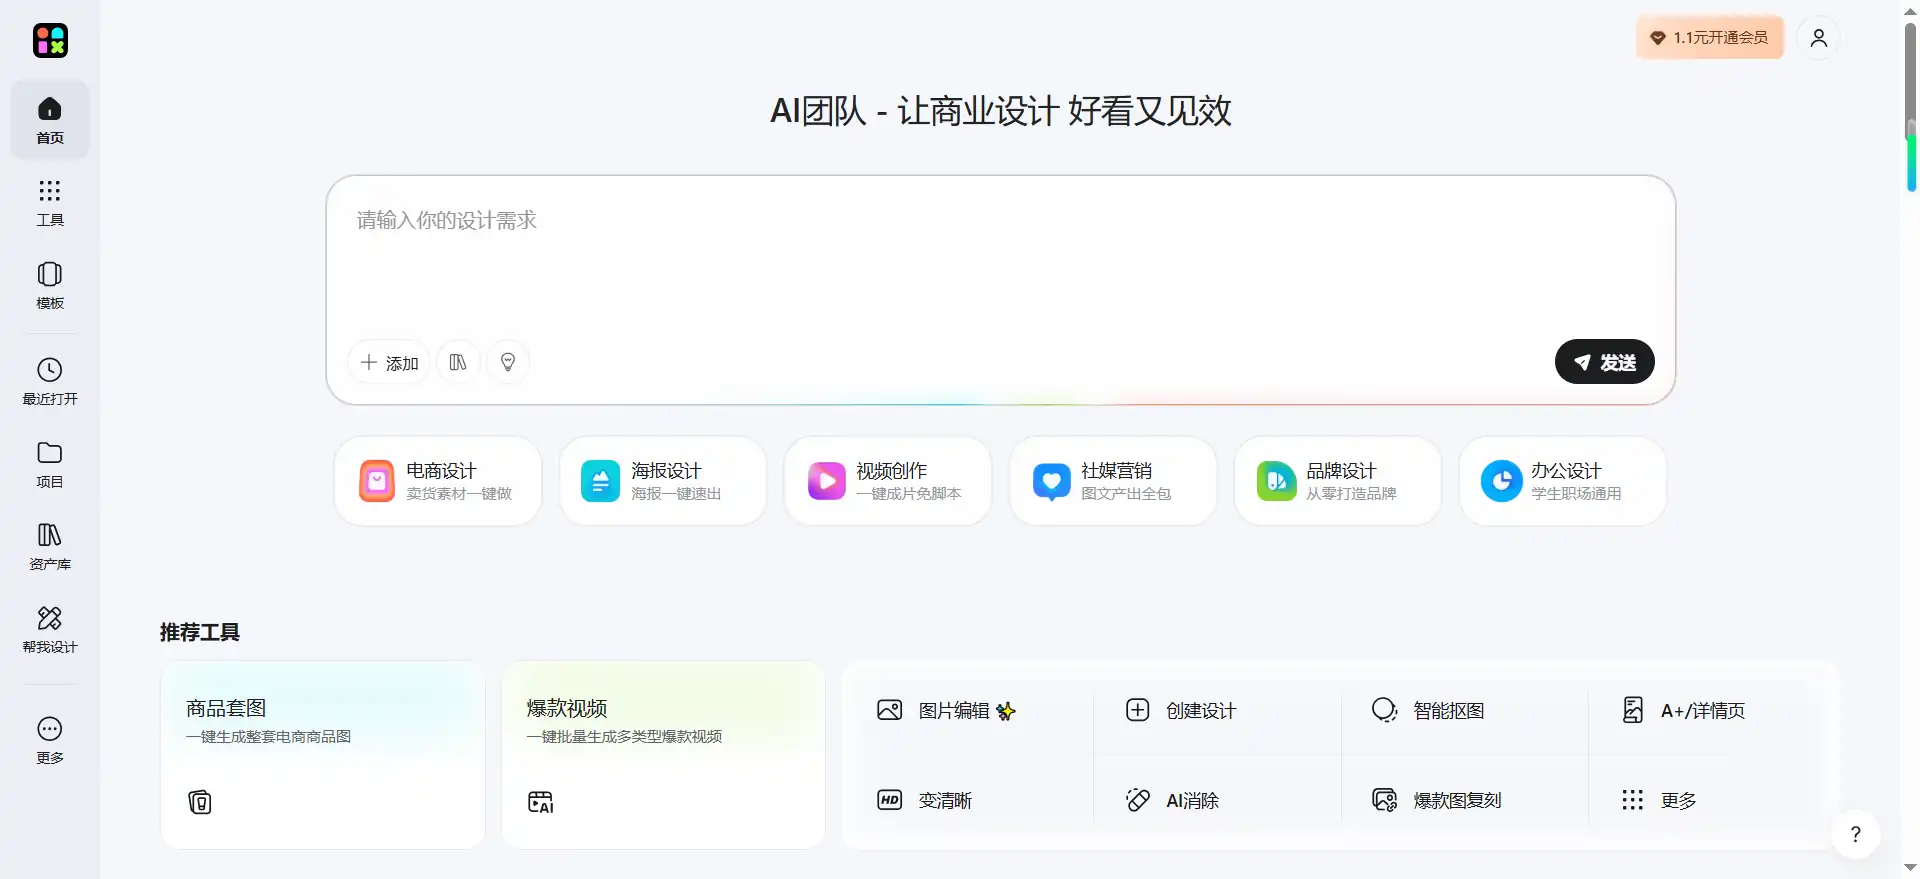Screen dimensions: 1920x879
Task: Select the 电商设计 category card
Action: coord(438,481)
